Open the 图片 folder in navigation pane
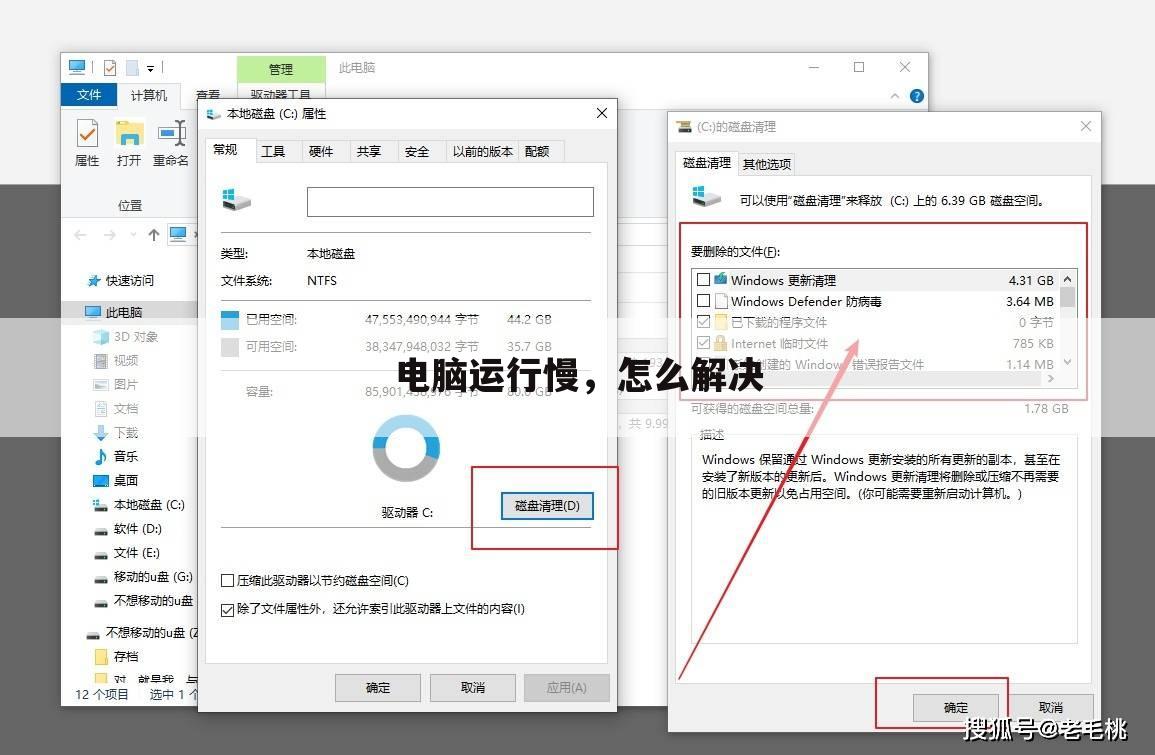The width and height of the screenshot is (1155, 755). coord(116,384)
